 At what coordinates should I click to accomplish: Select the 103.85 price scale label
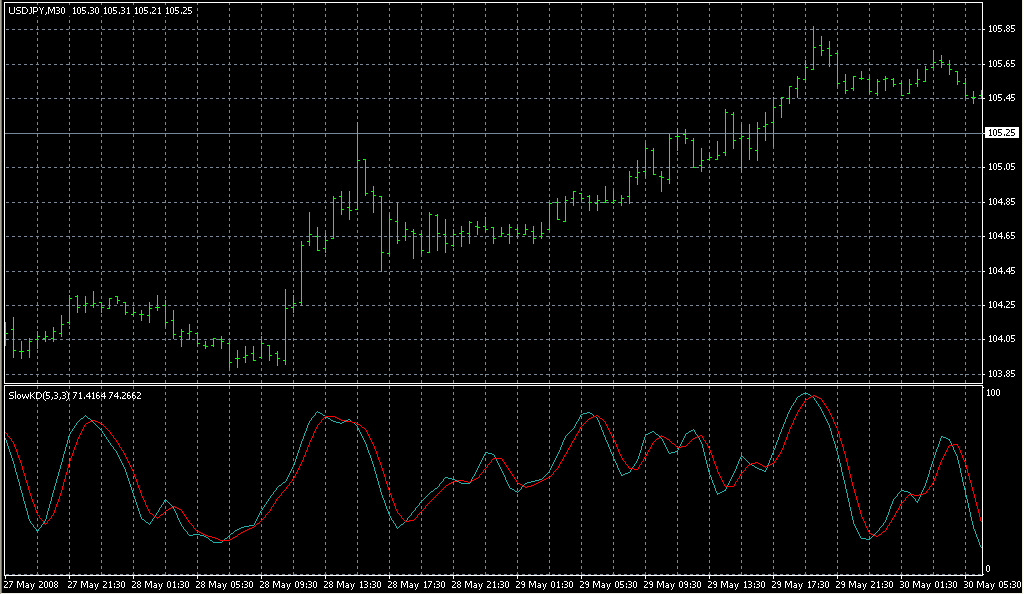[1001, 374]
